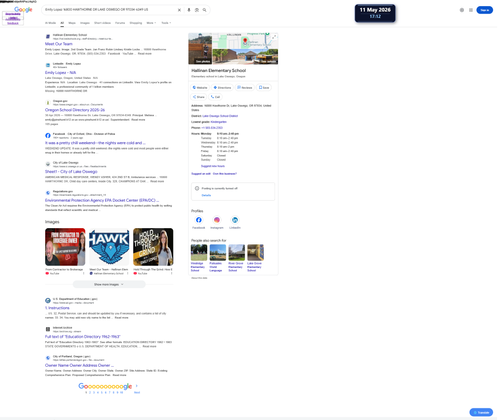Clear the search box with the X icon
This screenshot has width=500, height=420.
tap(179, 10)
